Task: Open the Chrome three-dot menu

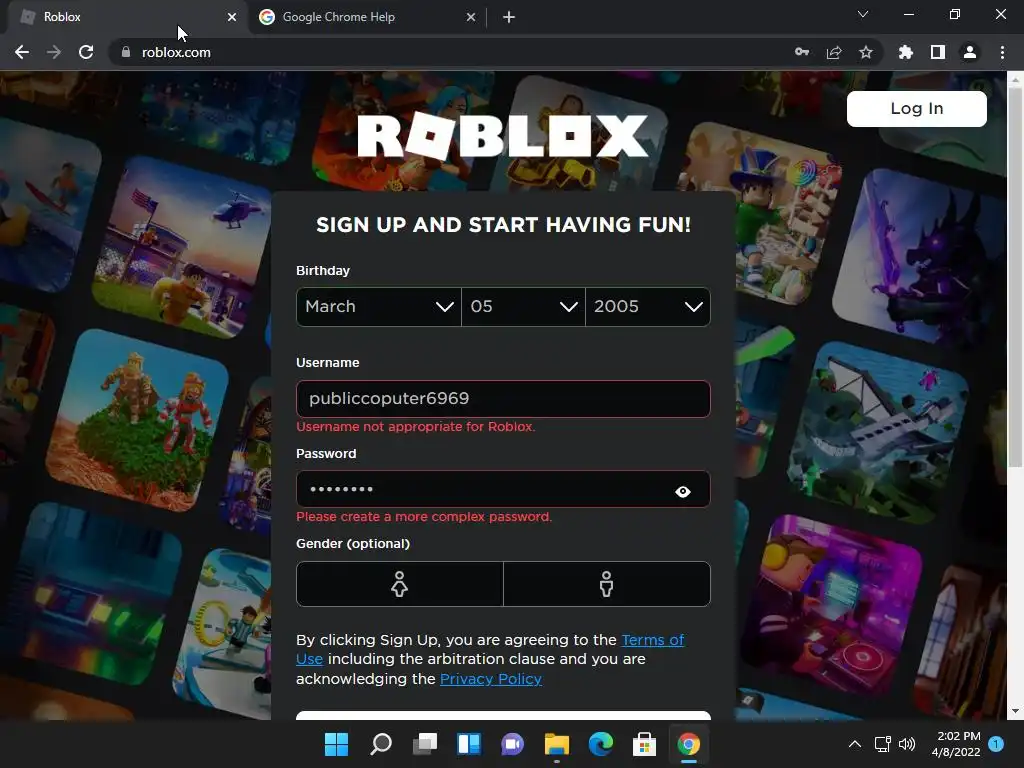Action: click(x=1002, y=52)
